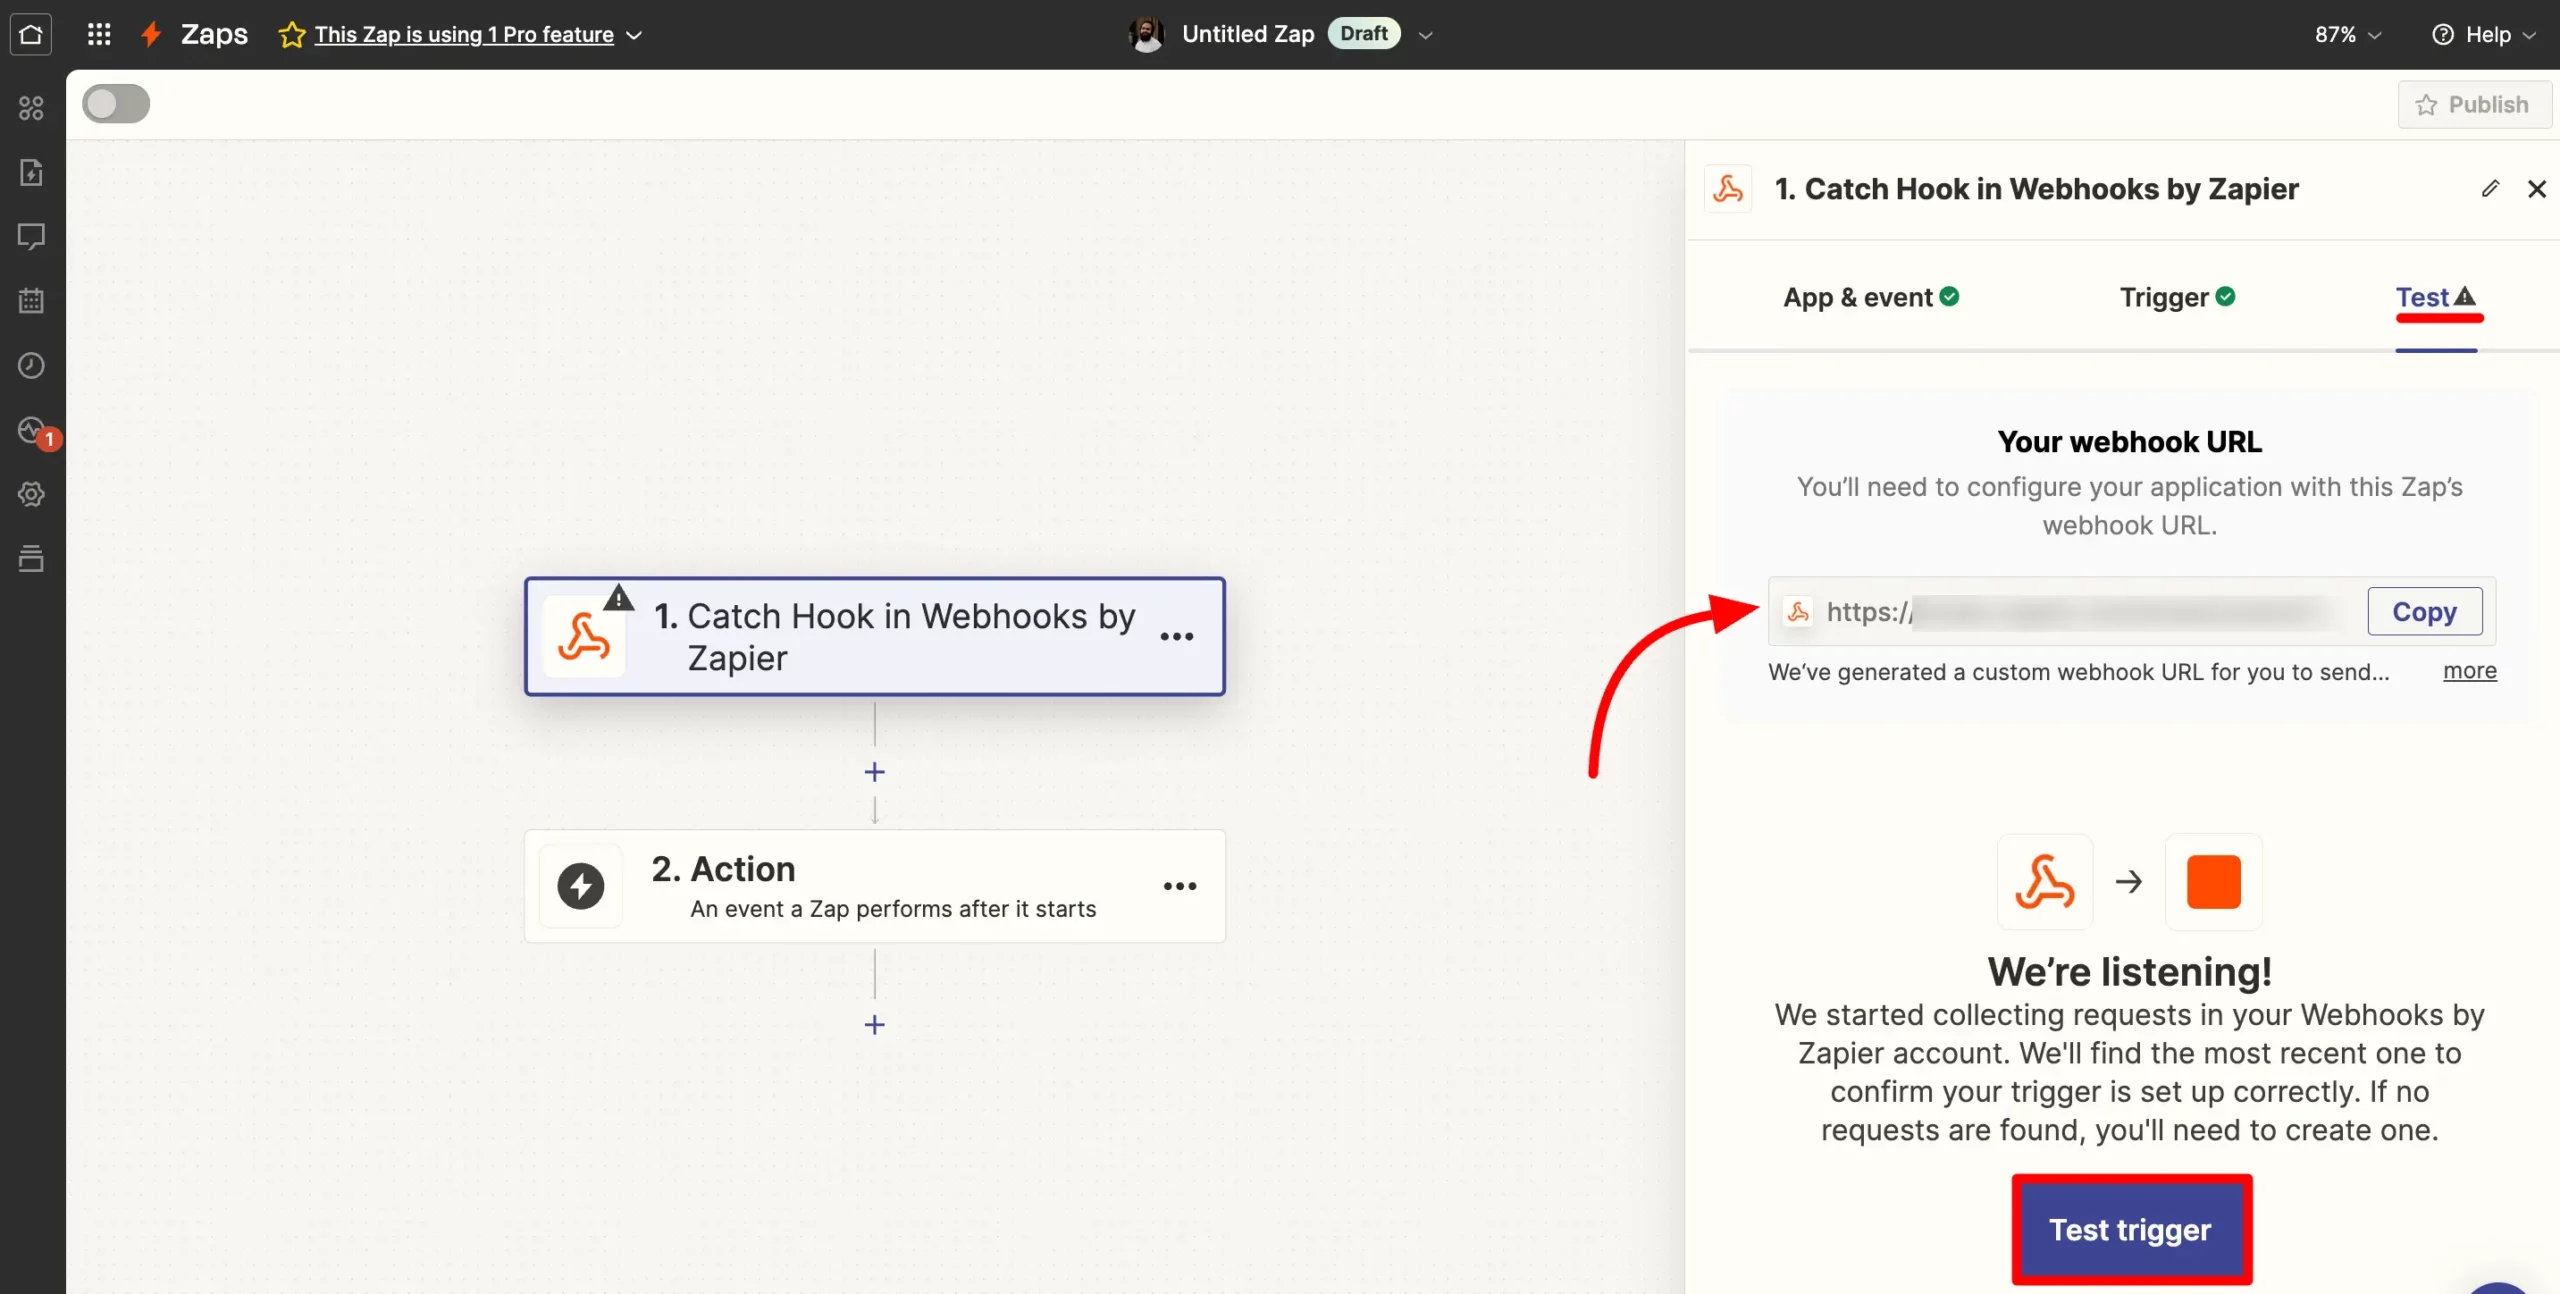Click the more link under webhook URL
Screen dimensions: 2560x1294
point(2469,671)
